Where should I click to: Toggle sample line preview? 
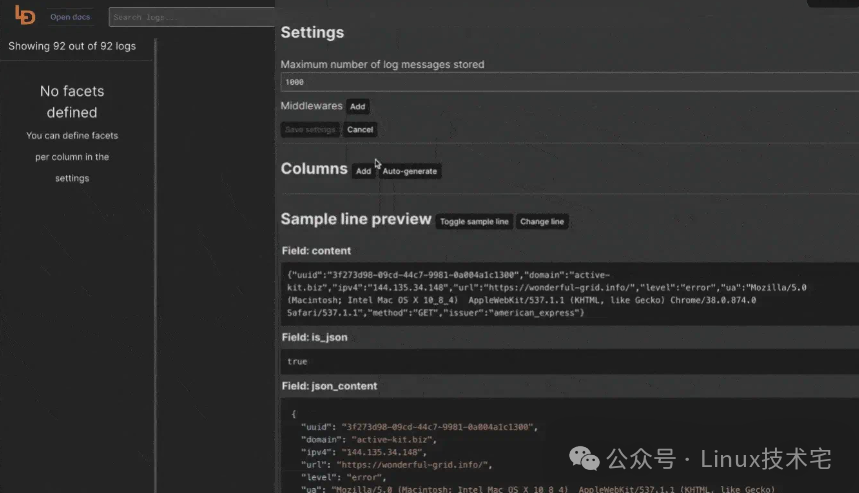474,221
